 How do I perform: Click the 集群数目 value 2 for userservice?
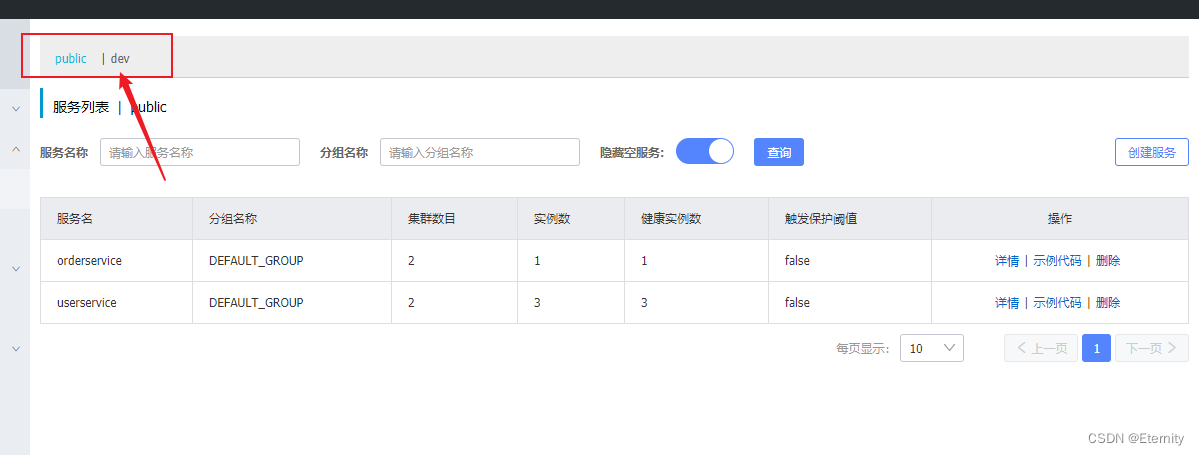(411, 303)
